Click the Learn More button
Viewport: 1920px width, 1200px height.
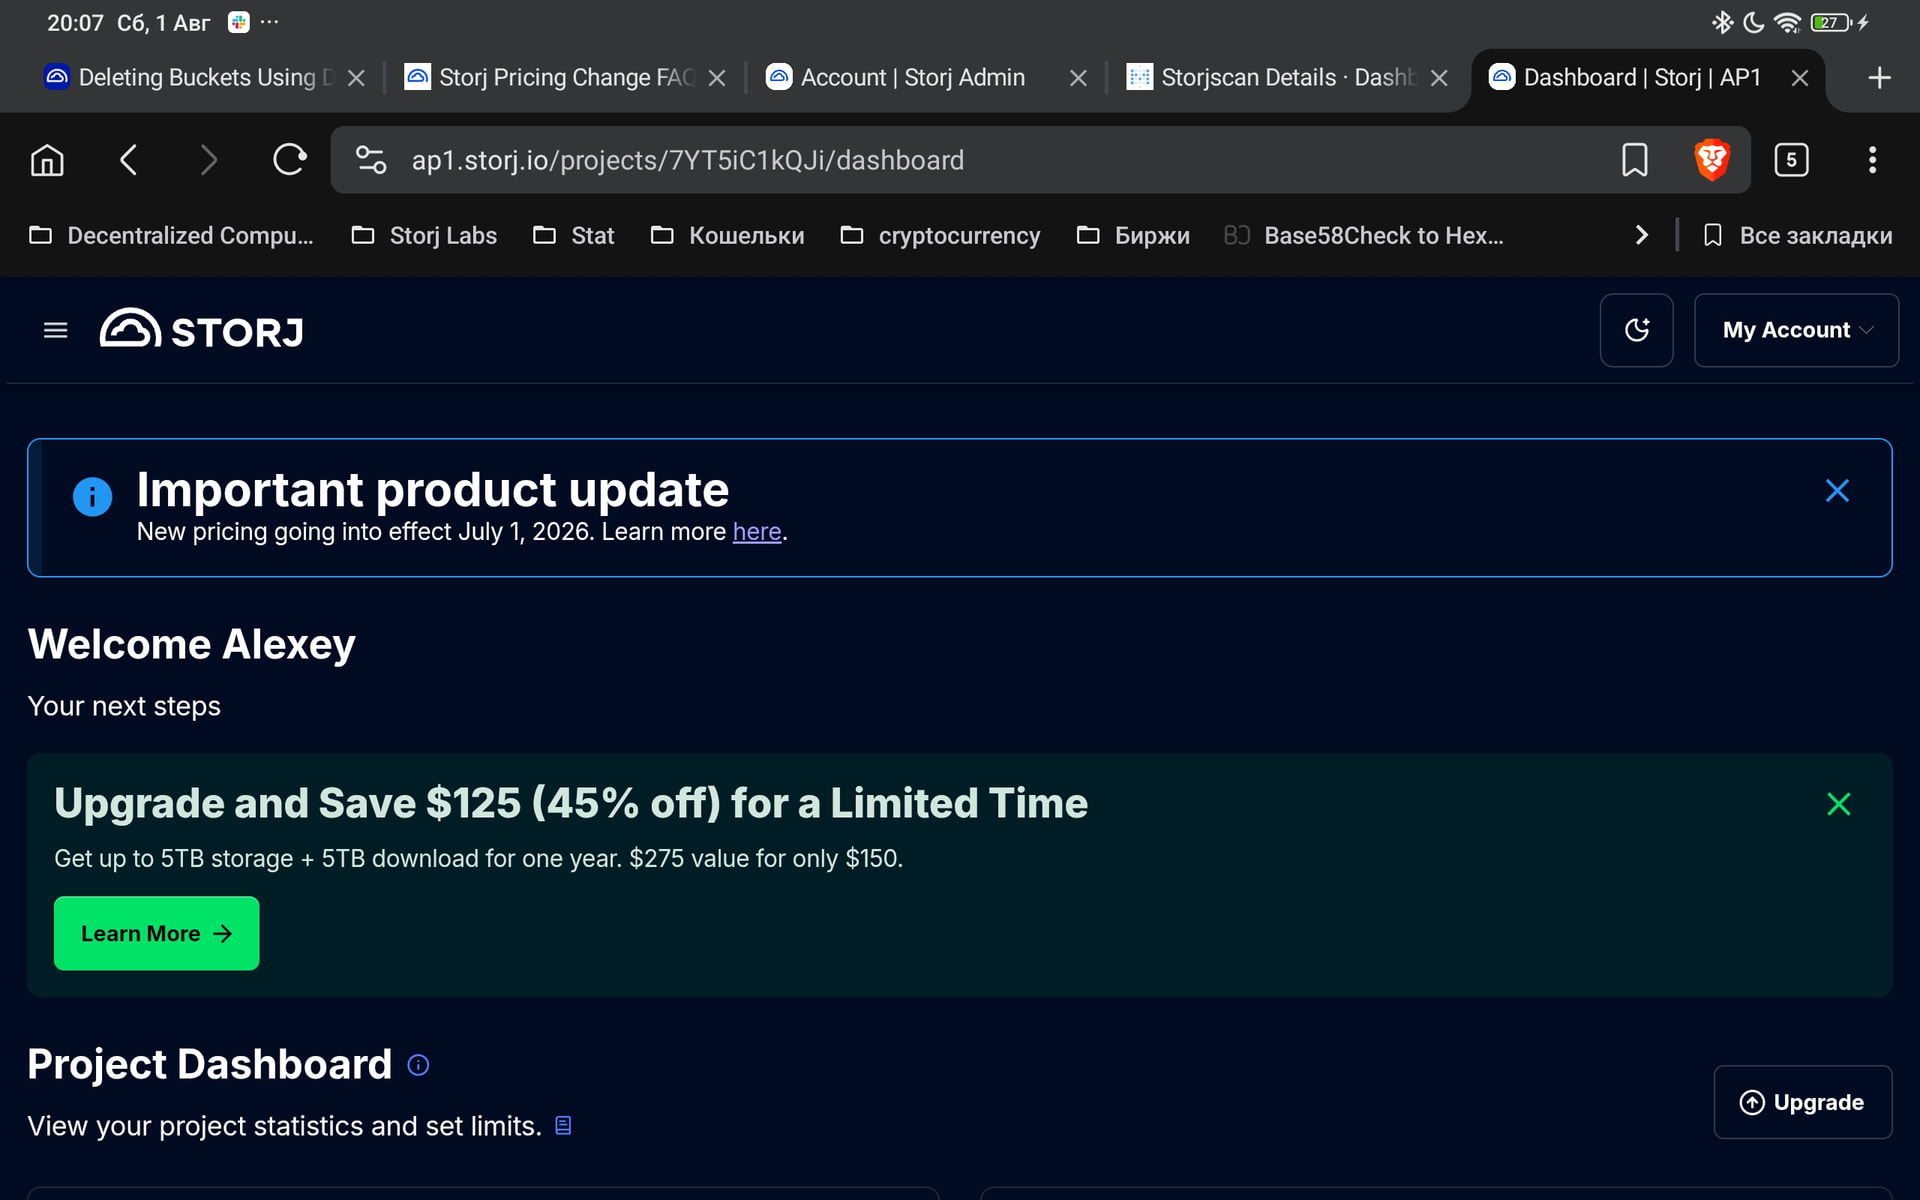pos(156,933)
